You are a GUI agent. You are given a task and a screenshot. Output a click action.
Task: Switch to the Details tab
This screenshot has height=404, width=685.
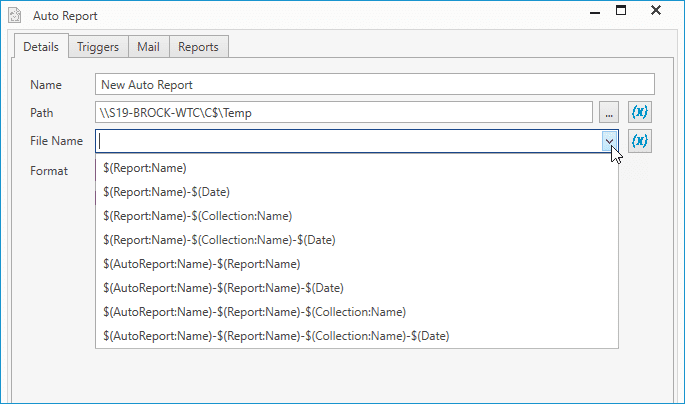[x=41, y=47]
